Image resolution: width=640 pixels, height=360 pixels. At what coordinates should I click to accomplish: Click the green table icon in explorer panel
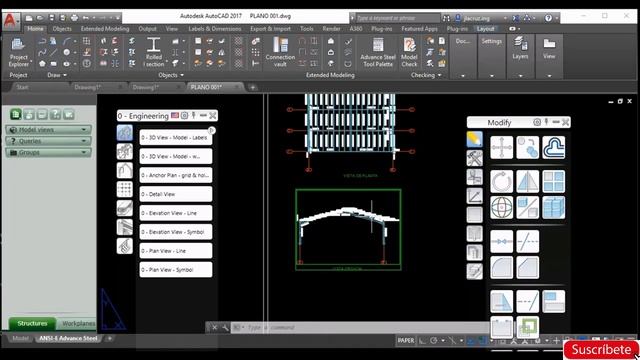point(16,114)
